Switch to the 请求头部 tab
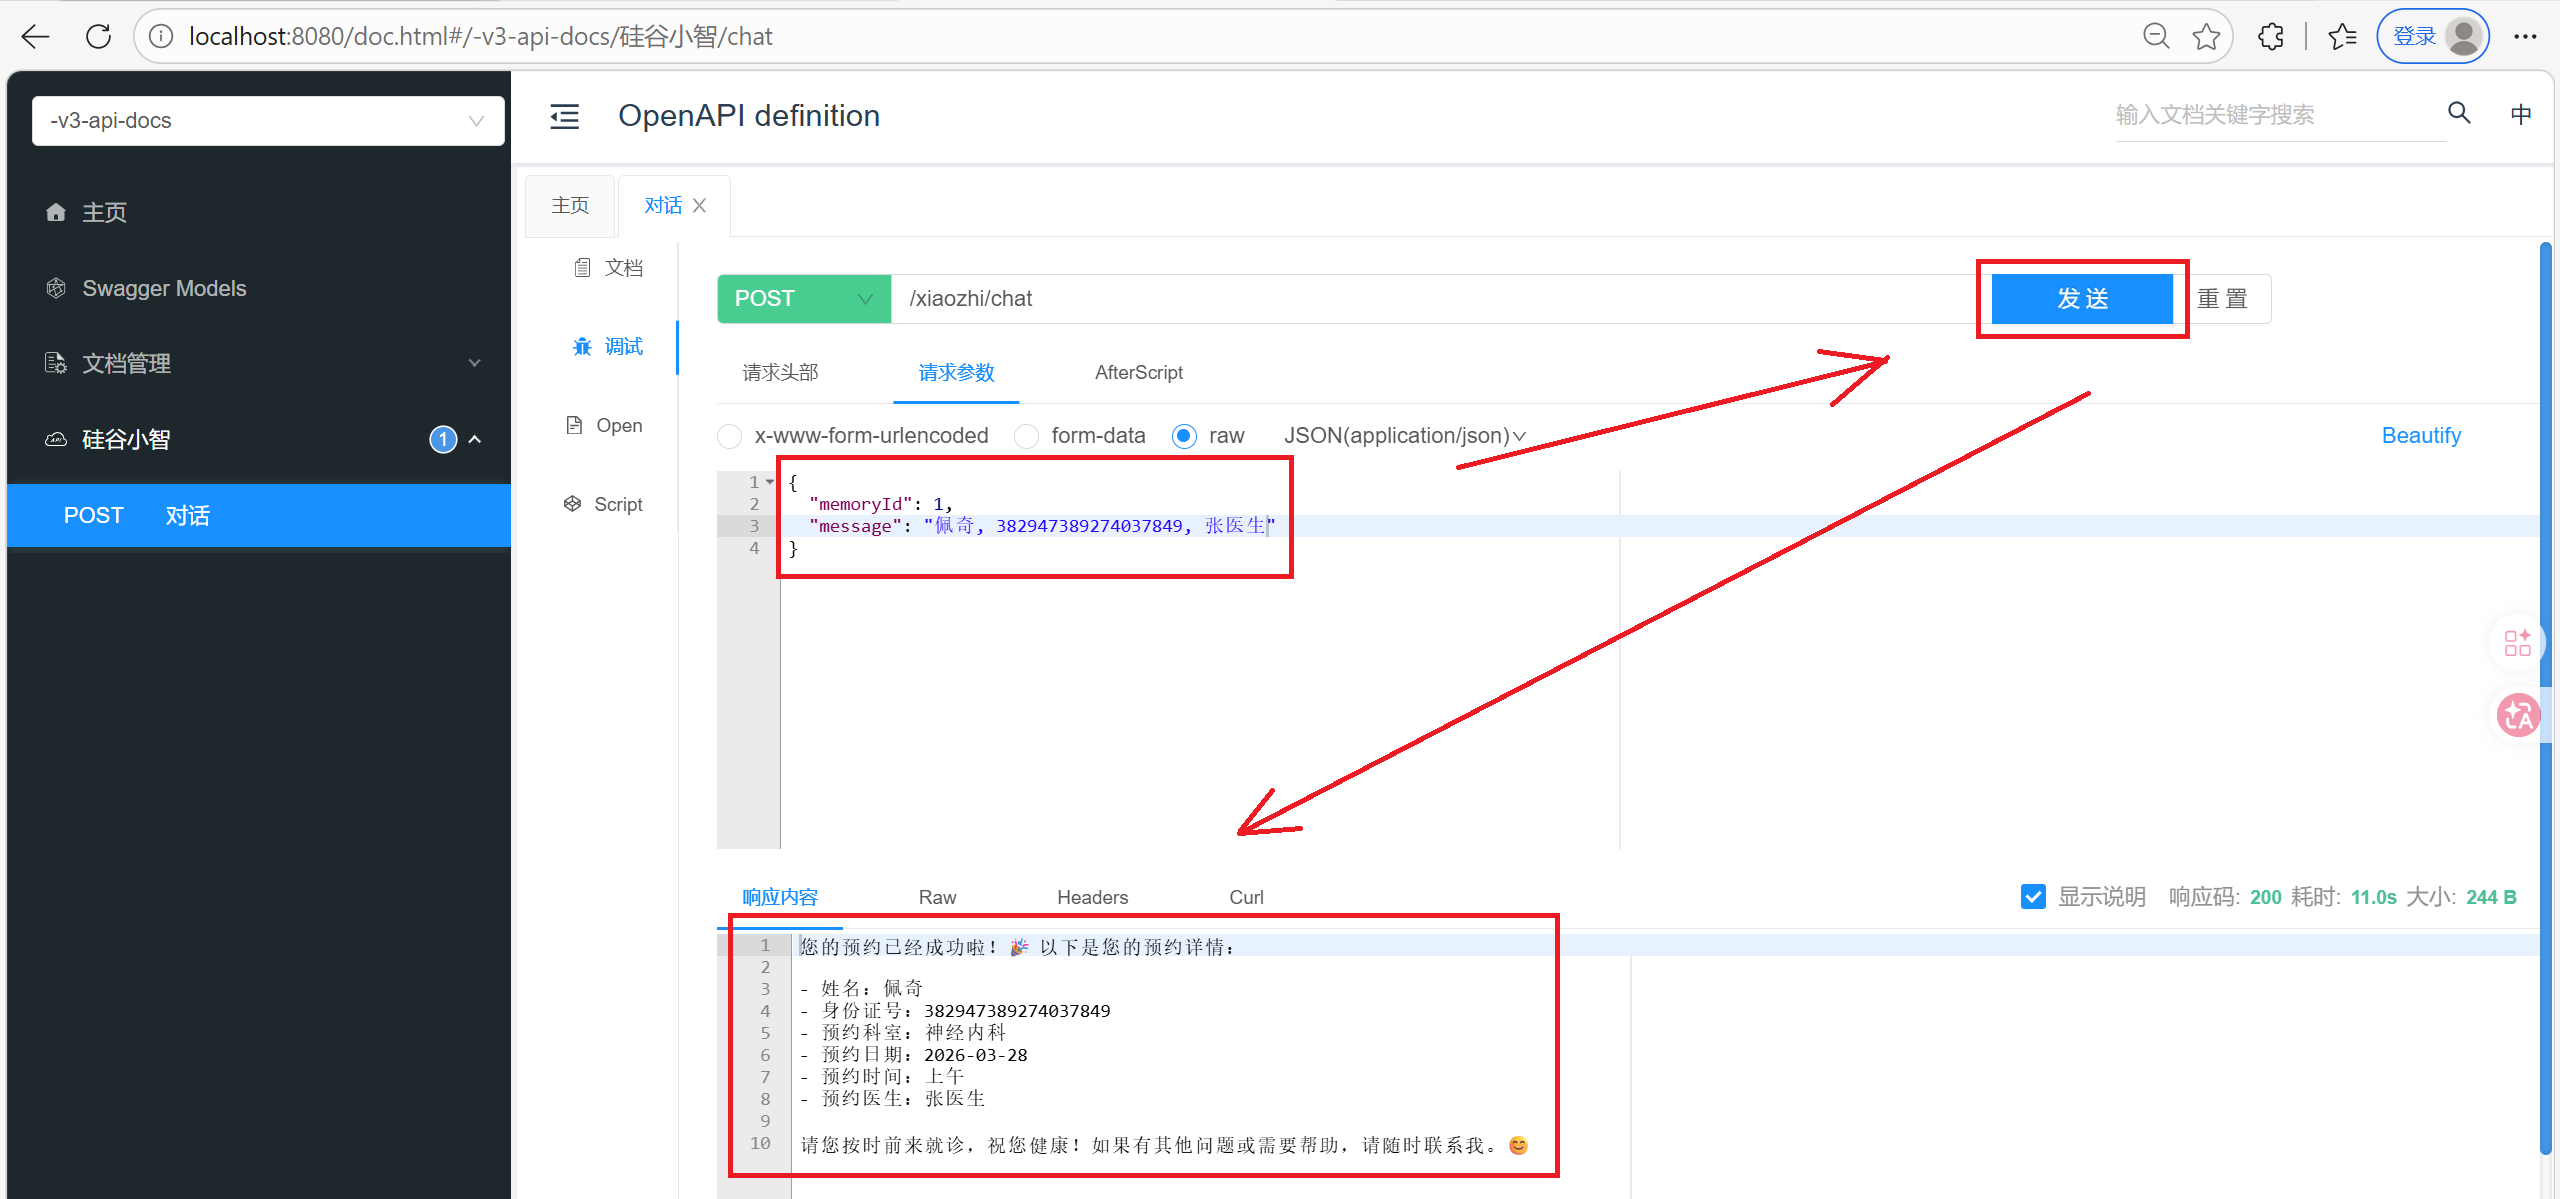The width and height of the screenshot is (2560, 1199). (x=780, y=373)
